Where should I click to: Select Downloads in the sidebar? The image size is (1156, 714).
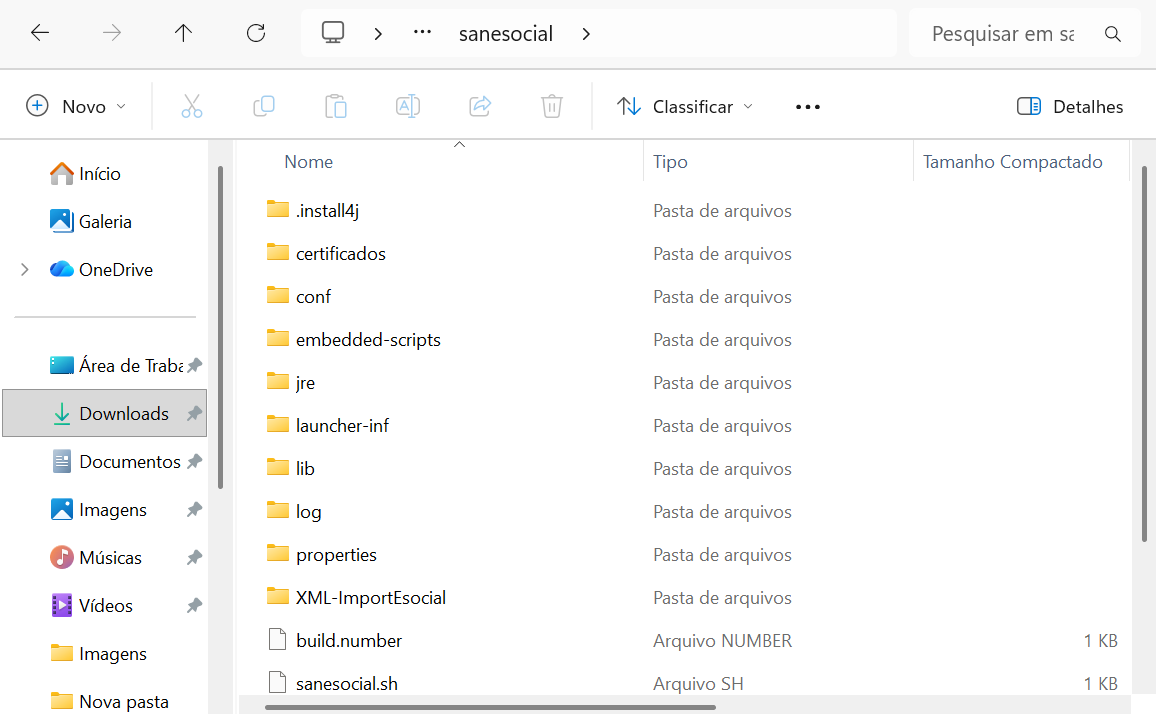pyautogui.click(x=104, y=413)
